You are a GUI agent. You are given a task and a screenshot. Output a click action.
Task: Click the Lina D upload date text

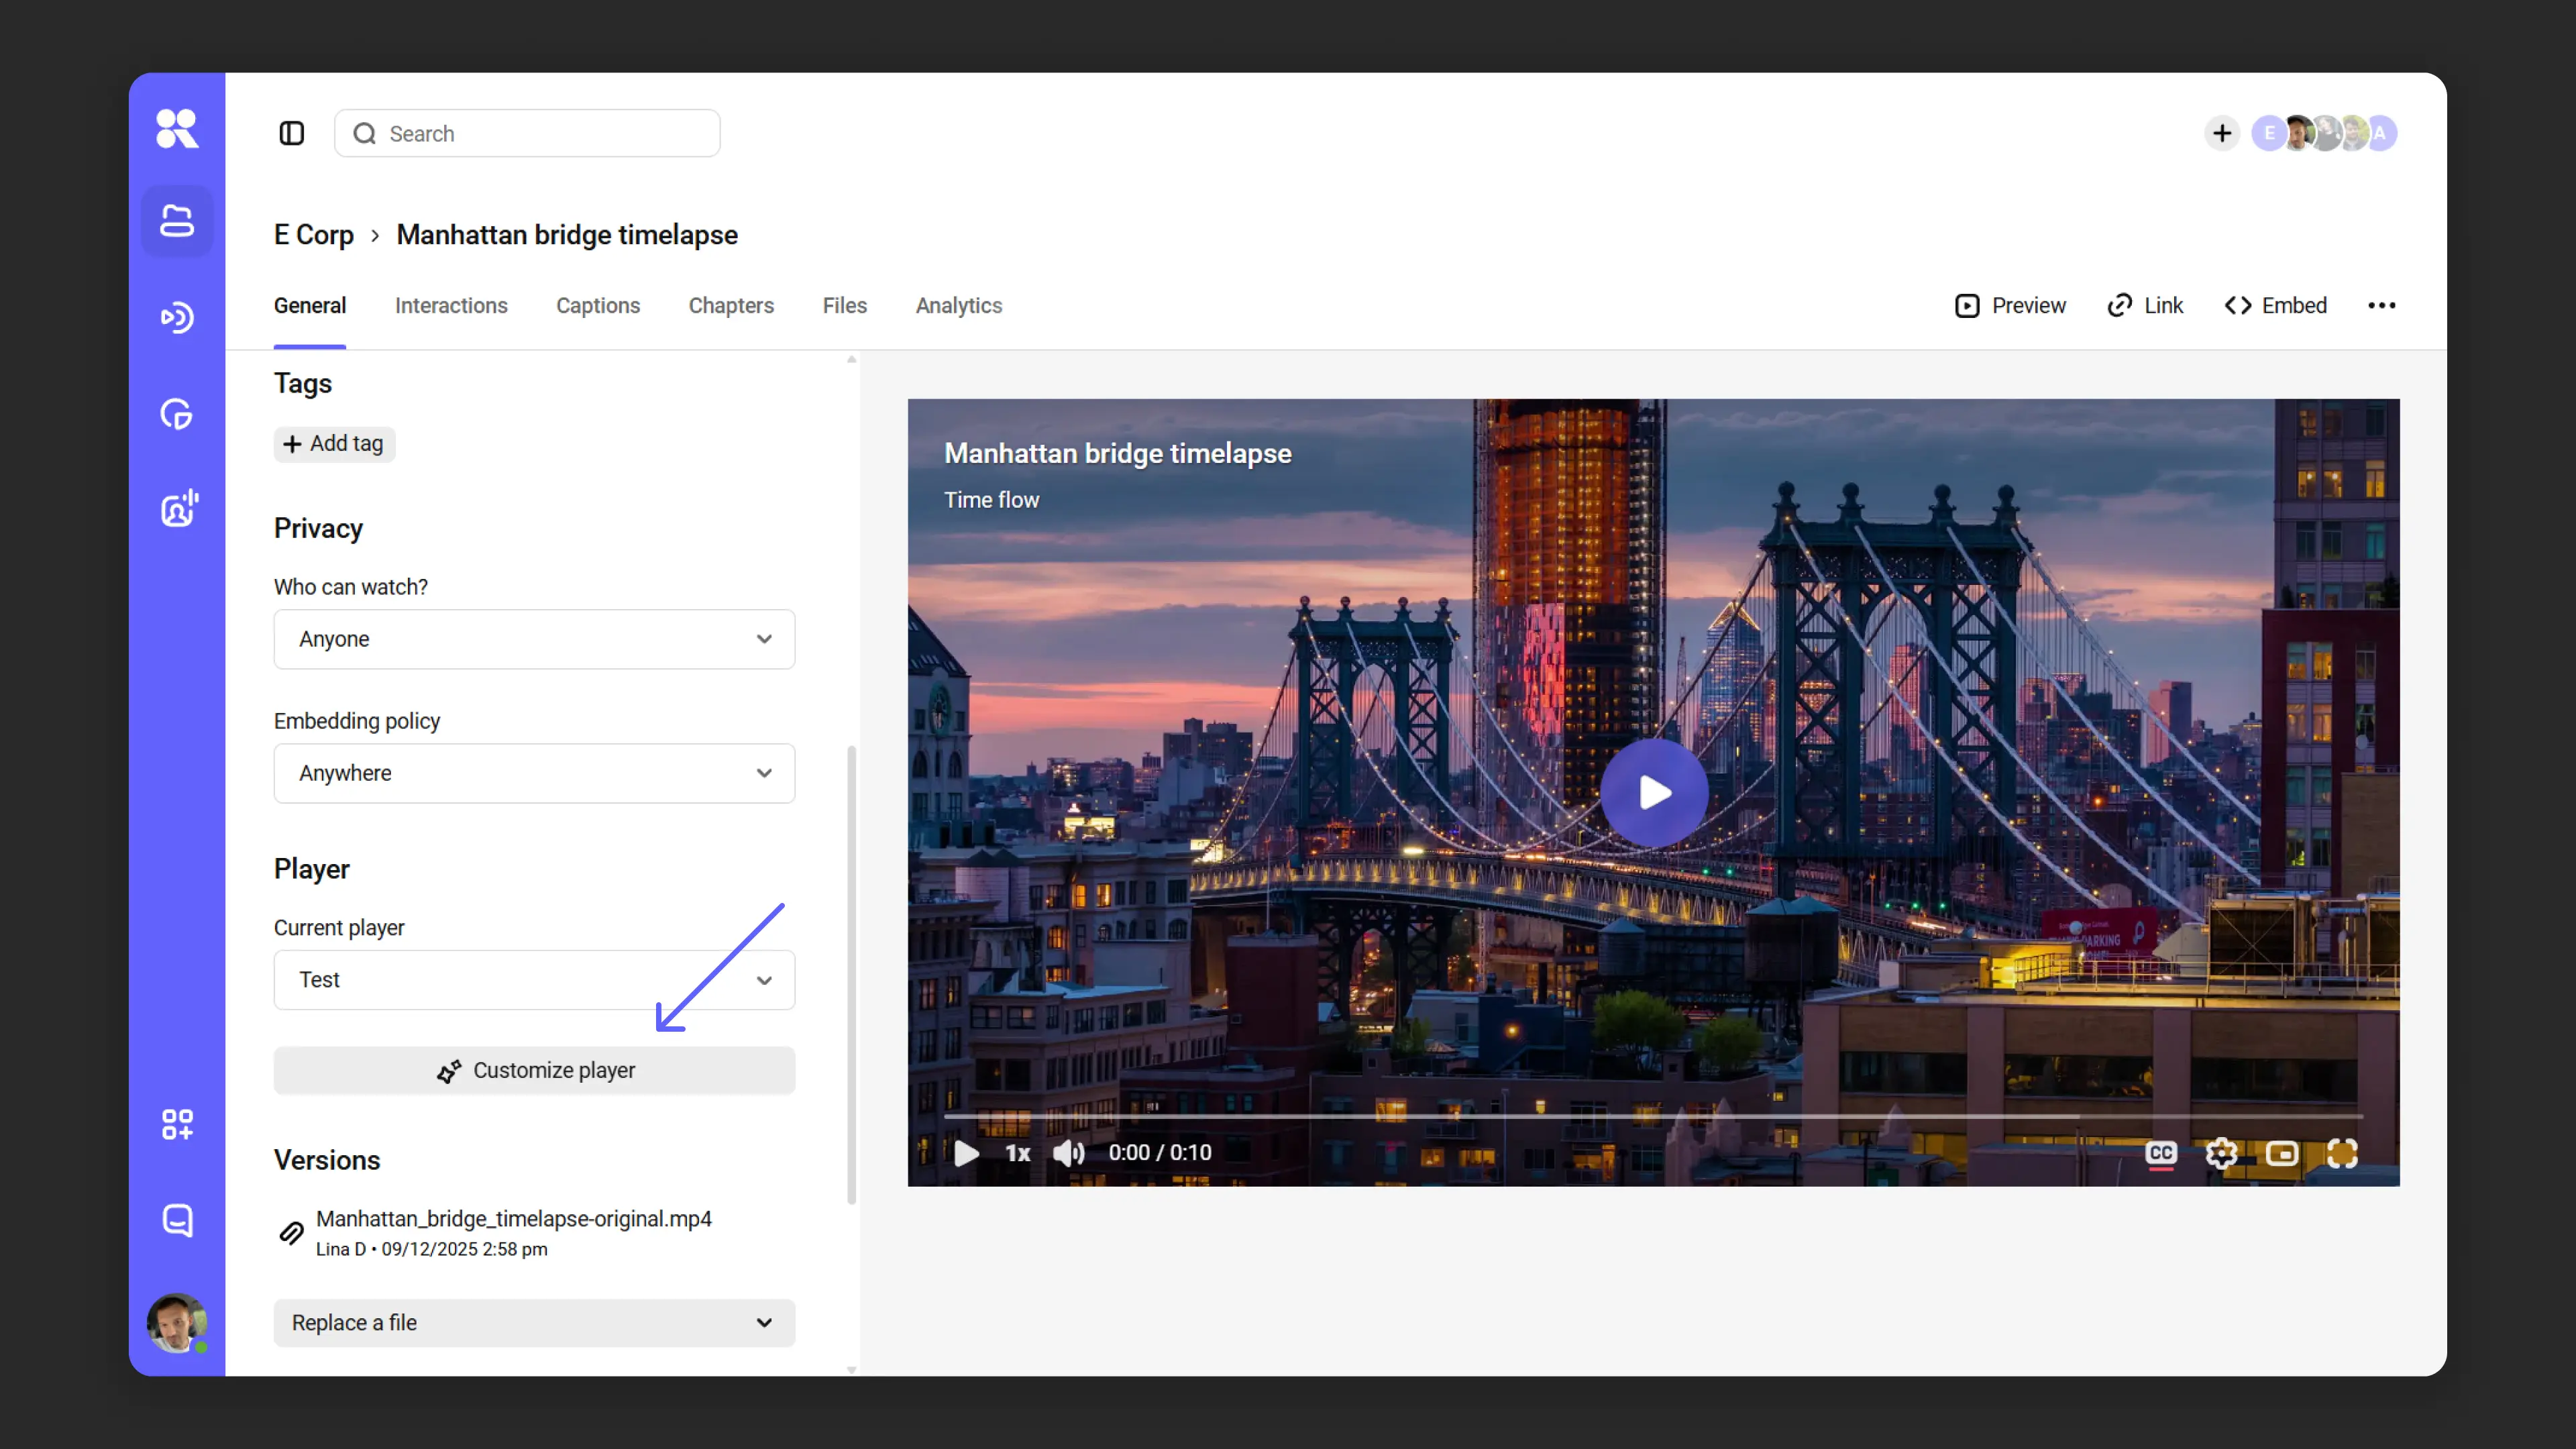click(432, 1249)
